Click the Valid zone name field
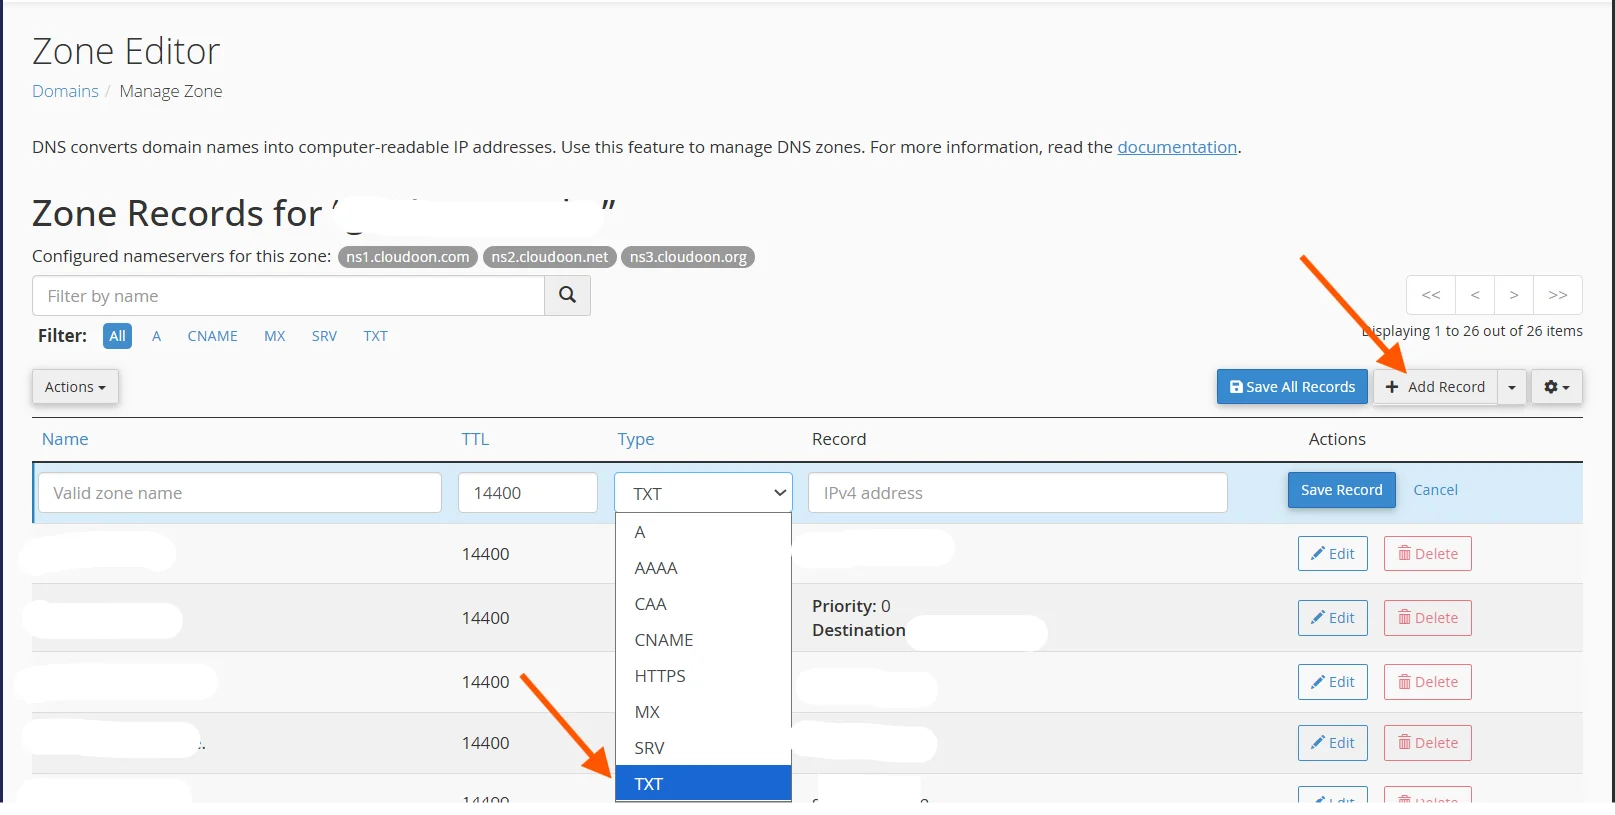 [240, 493]
